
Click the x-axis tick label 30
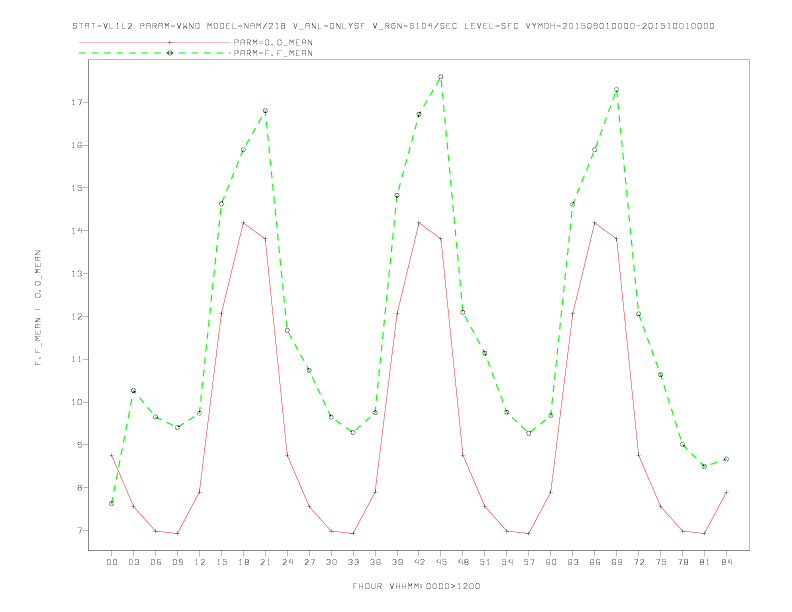(x=331, y=562)
